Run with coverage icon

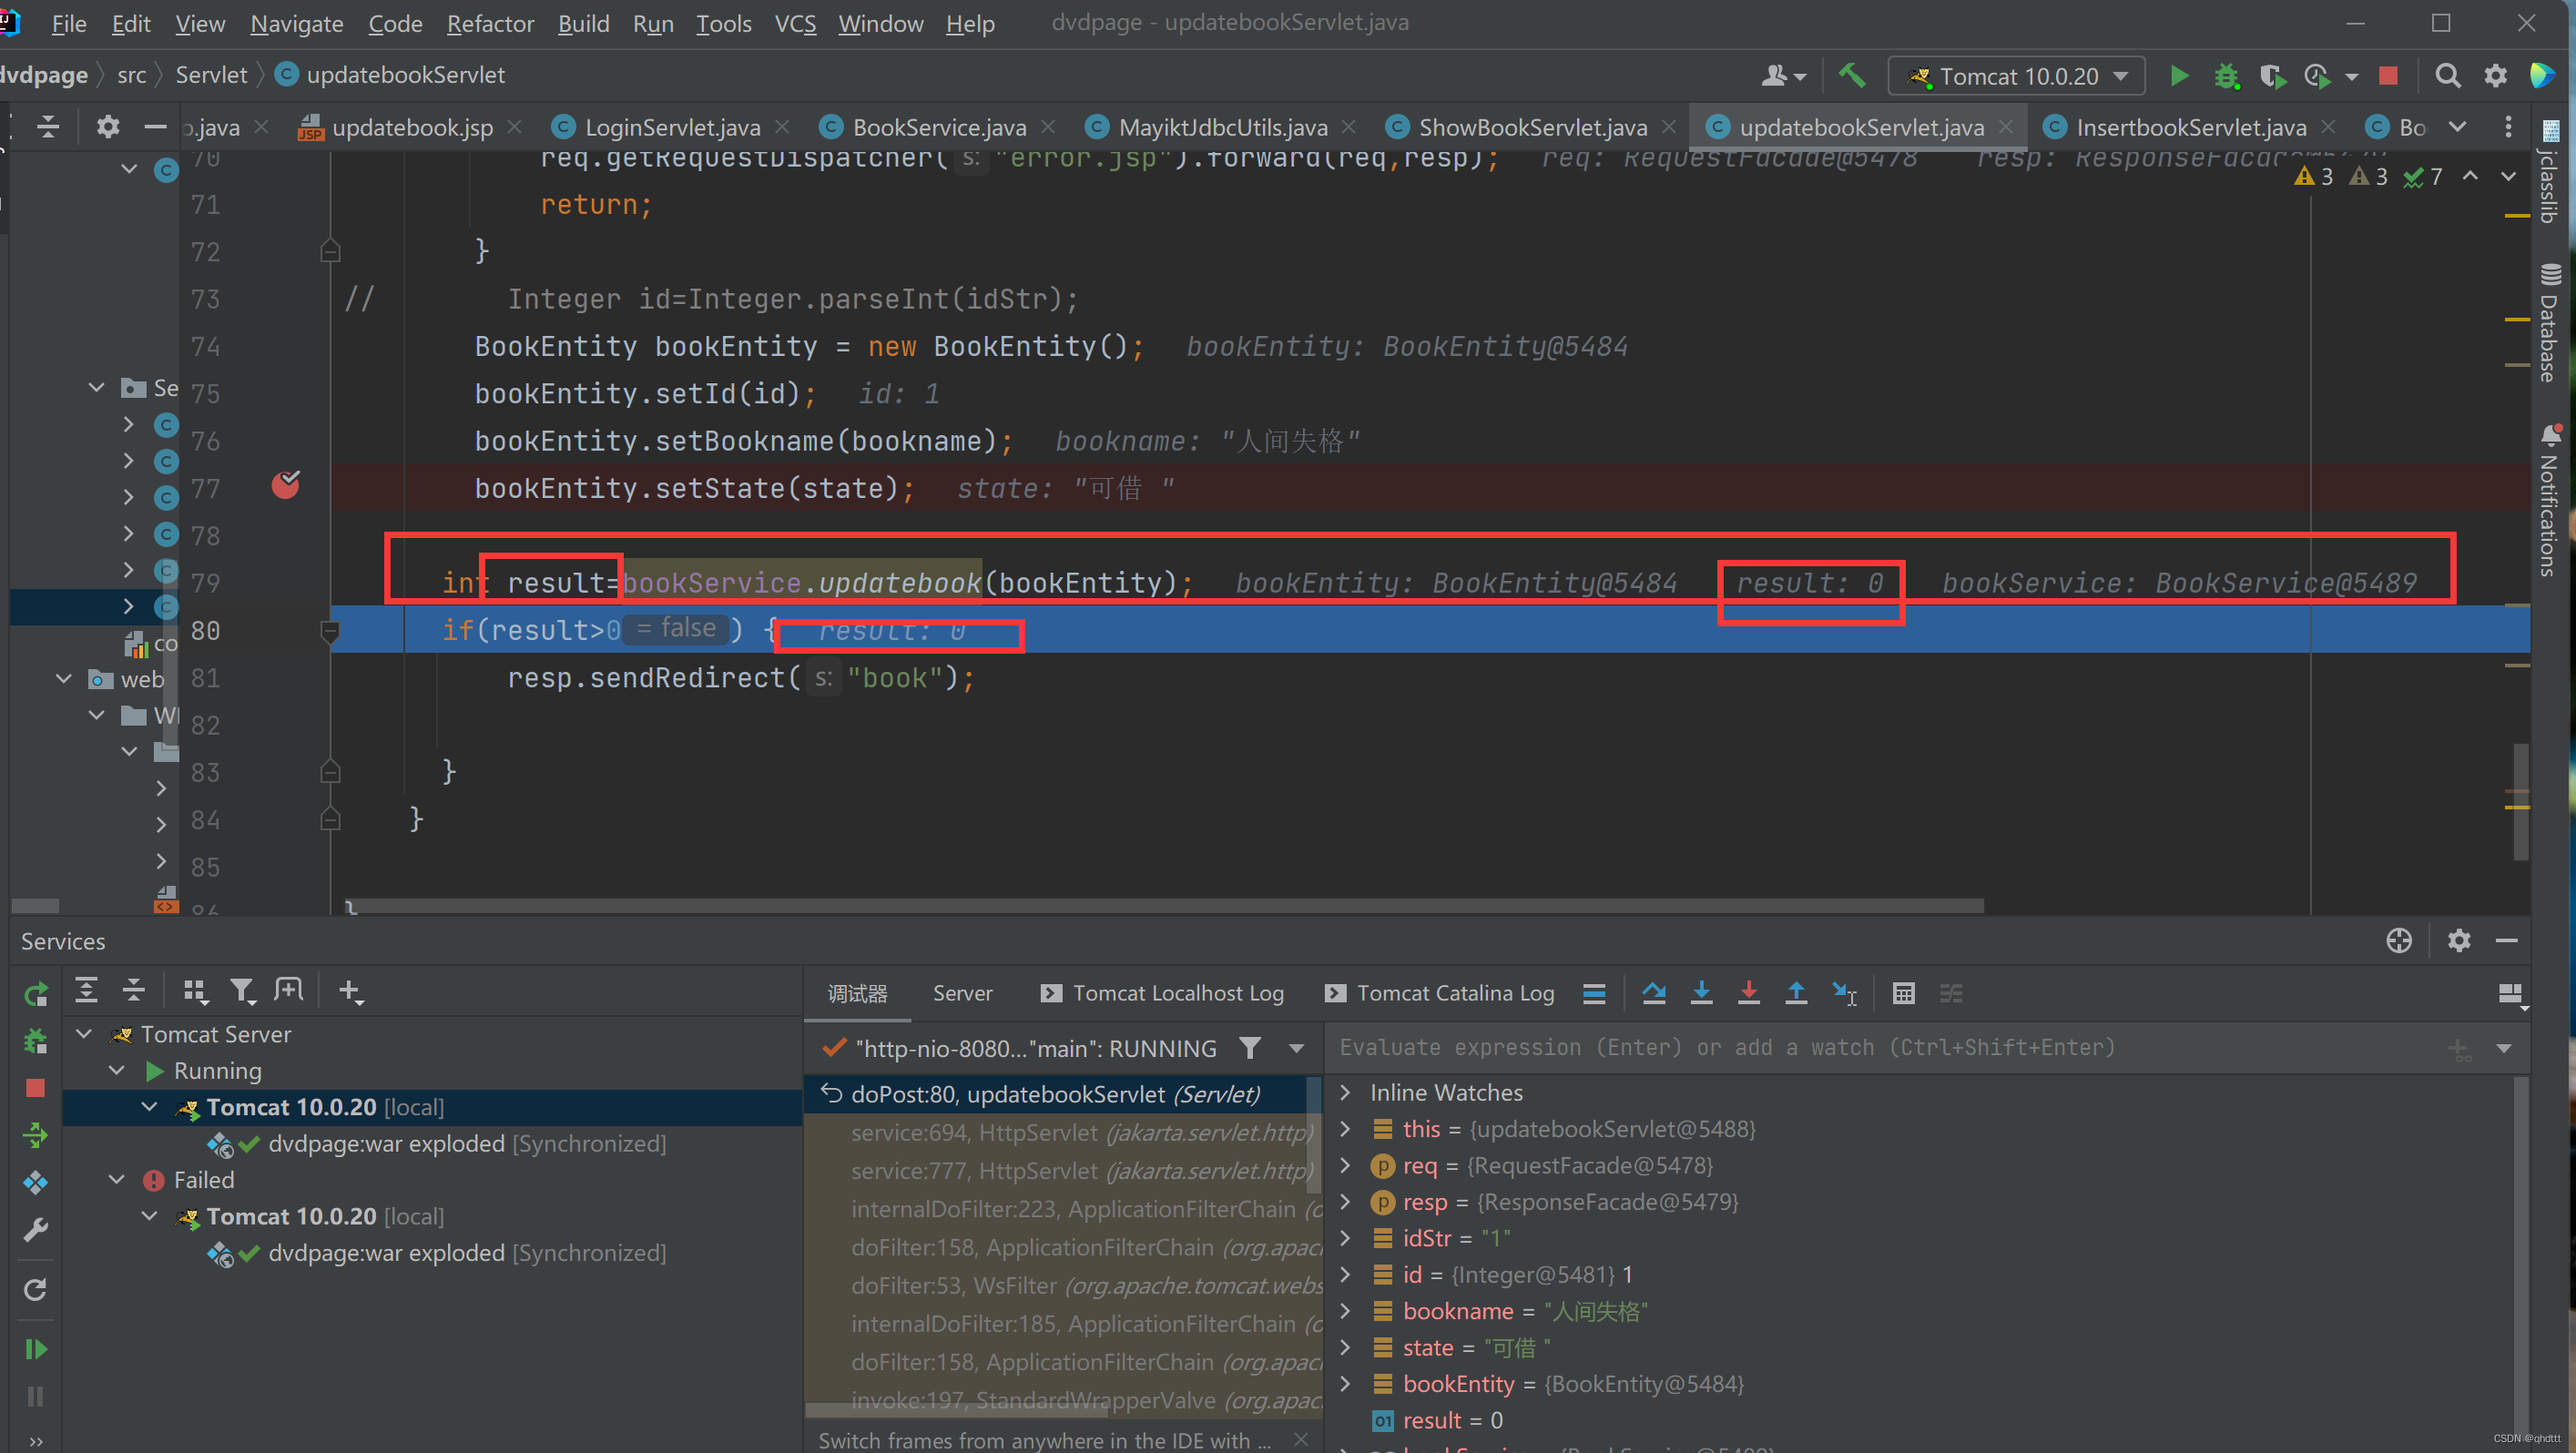pos(2272,76)
